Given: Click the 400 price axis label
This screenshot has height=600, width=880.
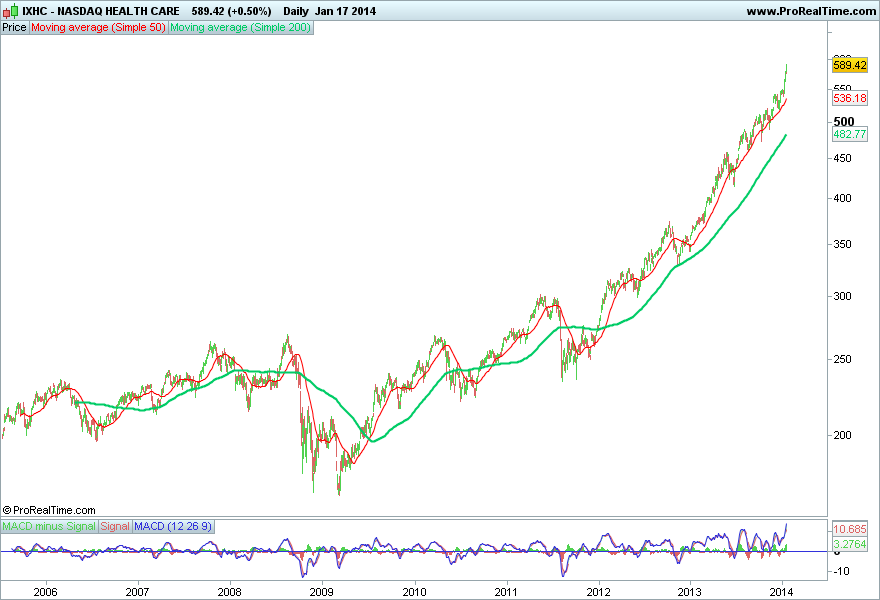Looking at the screenshot, I should tap(842, 198).
